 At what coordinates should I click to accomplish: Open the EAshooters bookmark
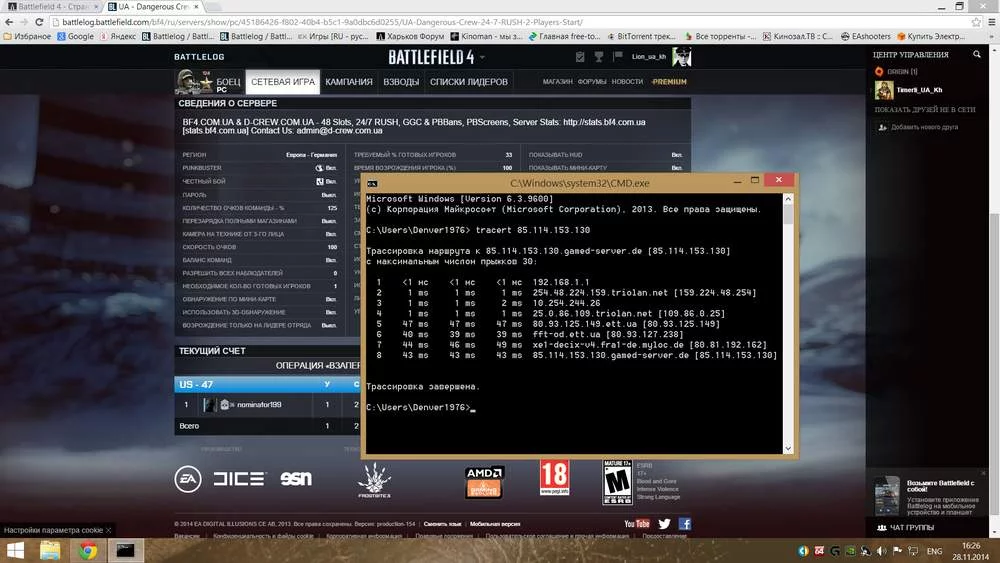point(867,36)
